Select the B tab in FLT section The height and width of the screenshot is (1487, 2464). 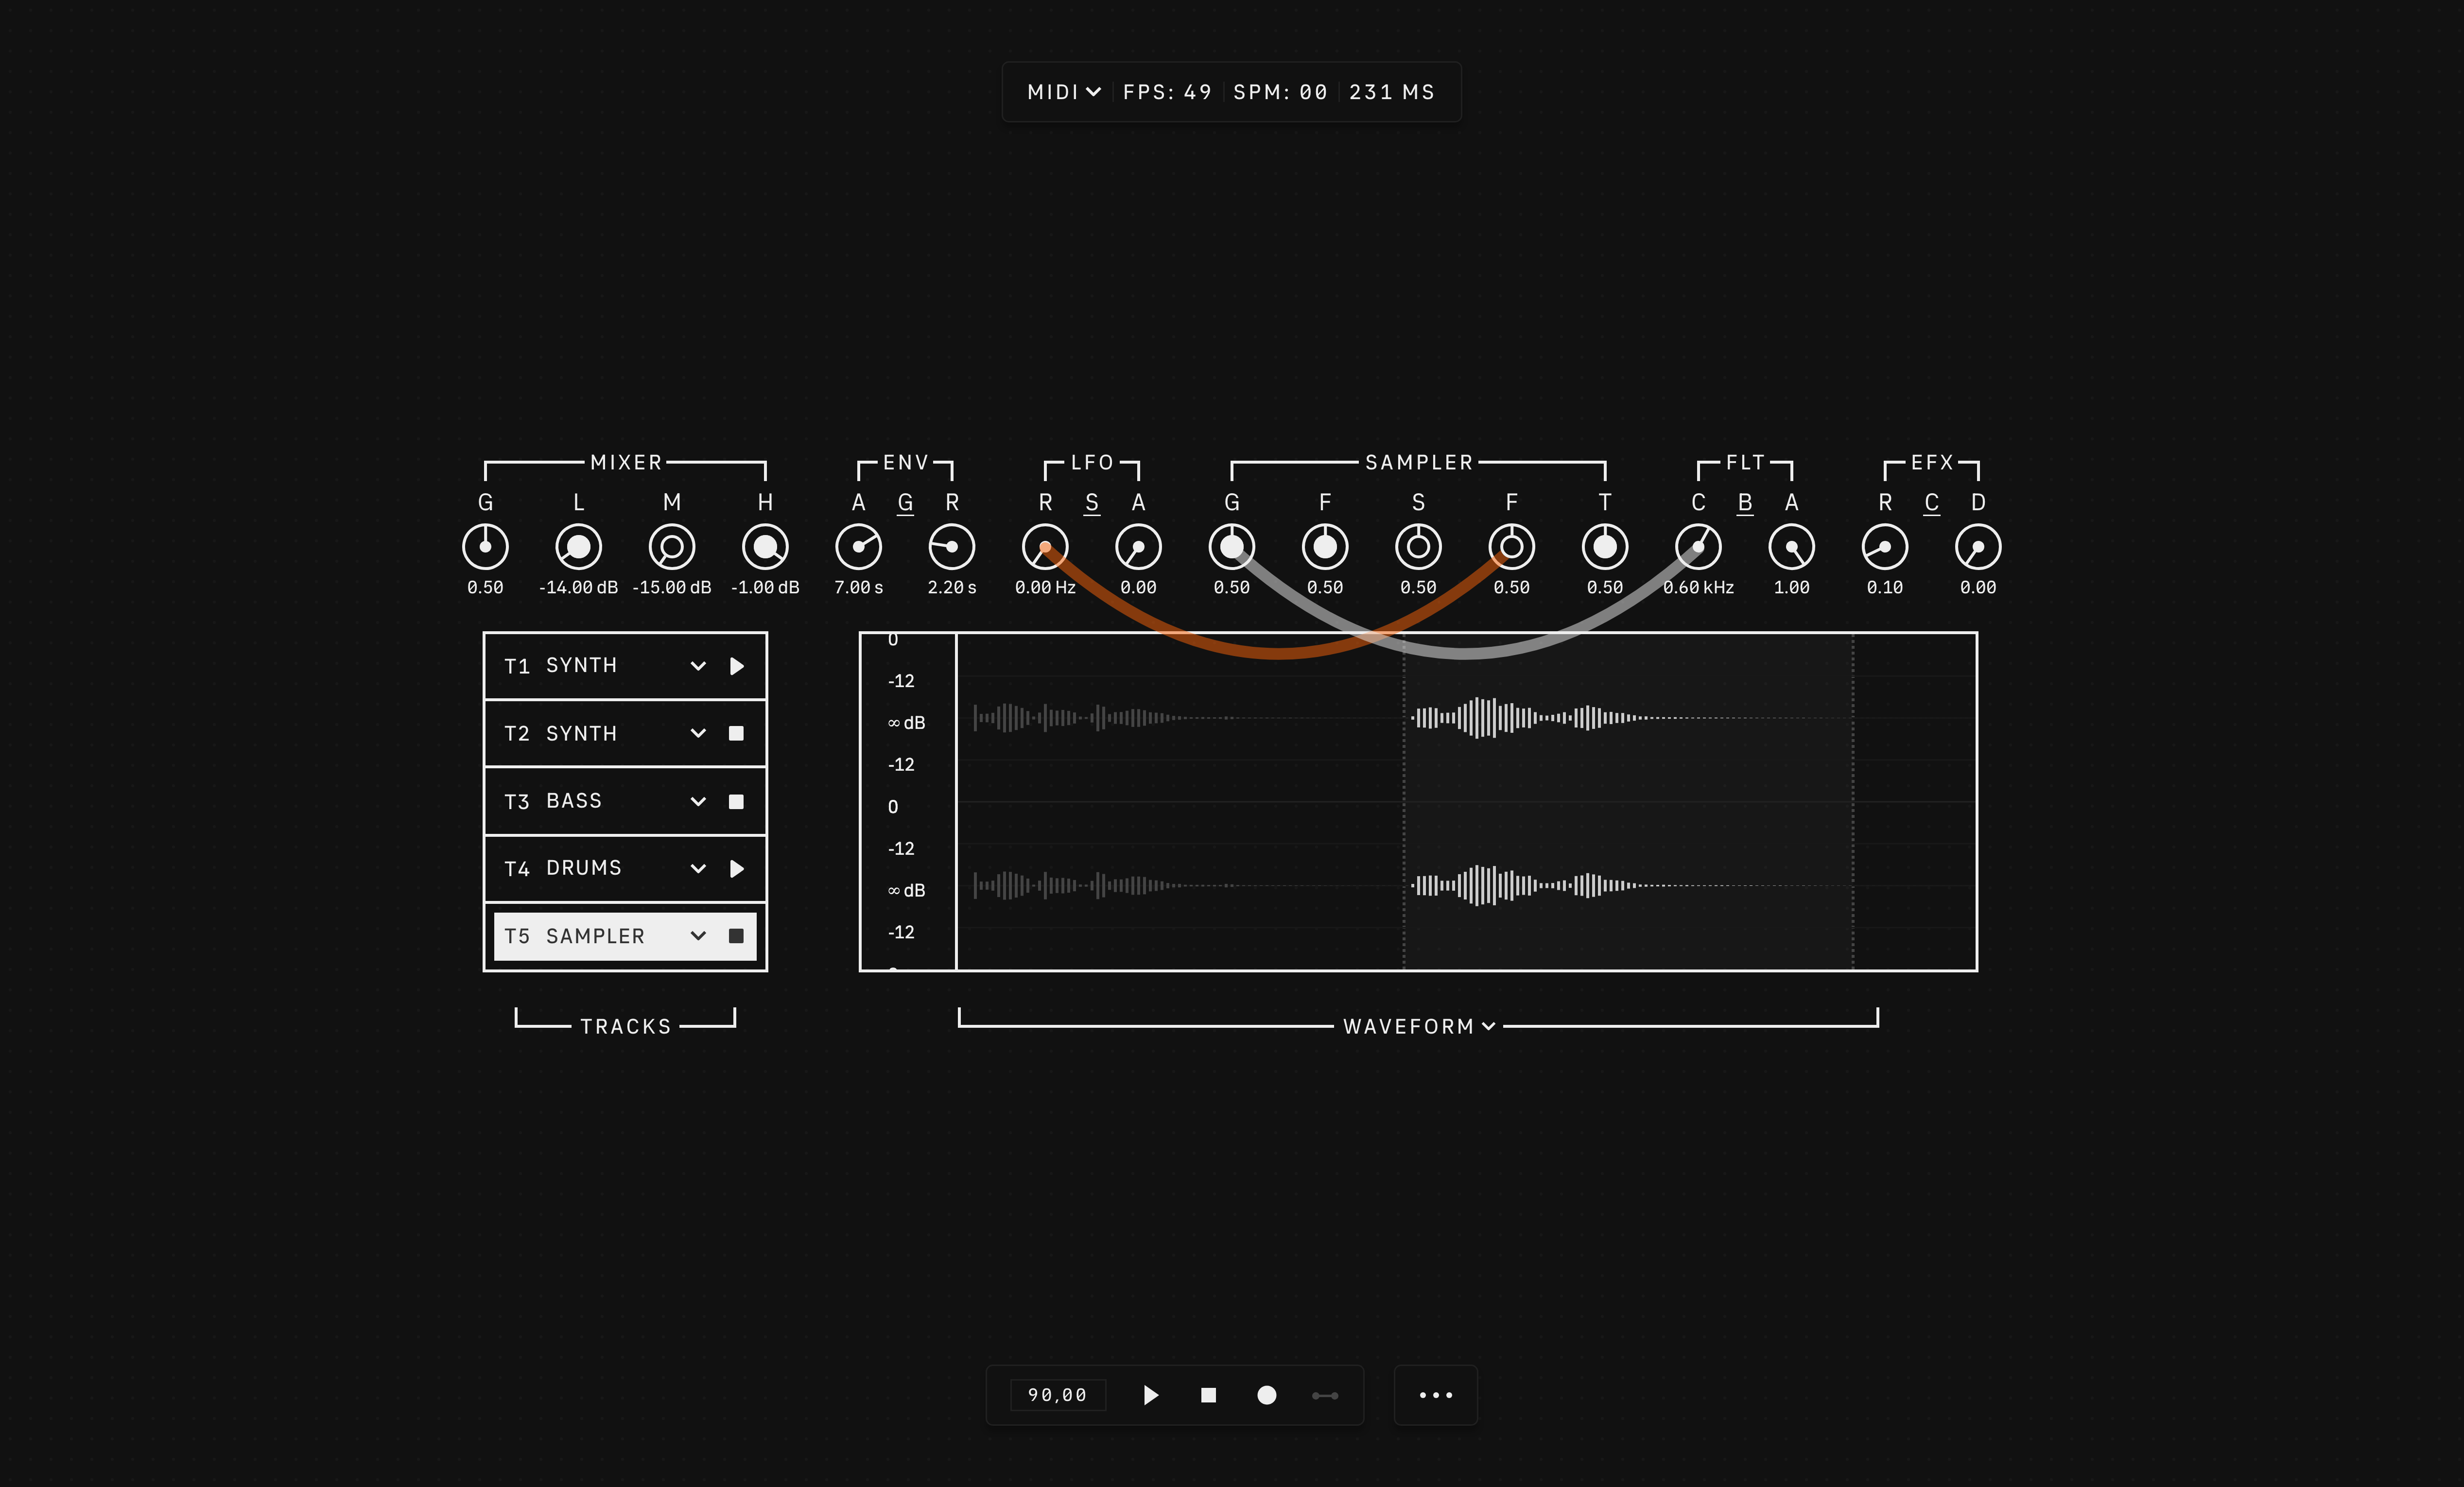pos(1745,502)
